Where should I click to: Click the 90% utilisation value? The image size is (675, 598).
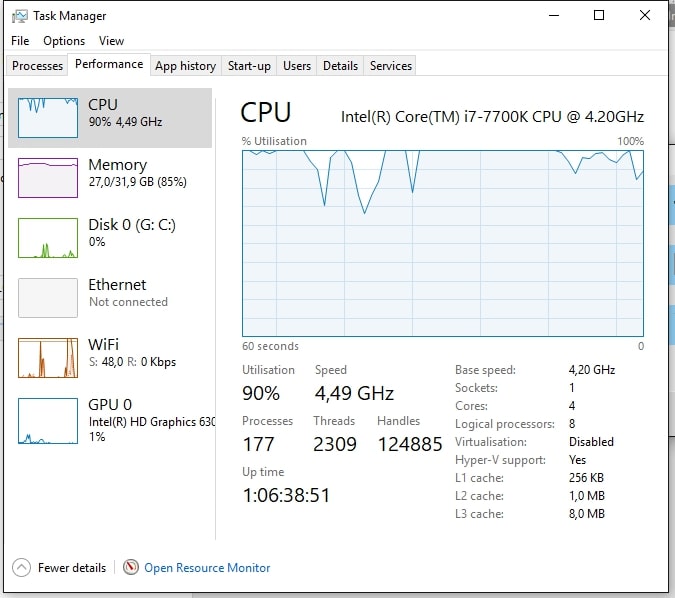click(x=261, y=393)
